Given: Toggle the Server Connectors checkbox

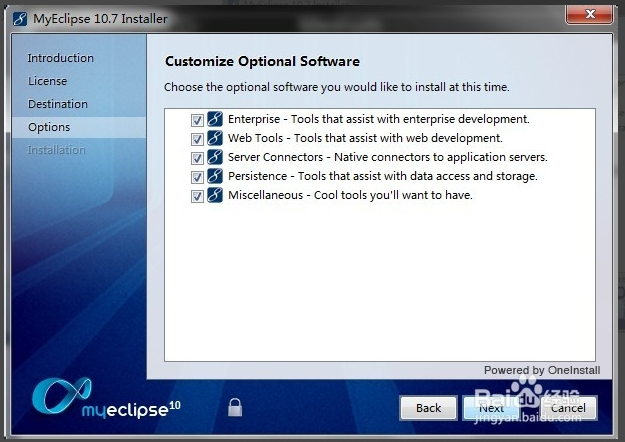Looking at the screenshot, I should click(x=197, y=158).
